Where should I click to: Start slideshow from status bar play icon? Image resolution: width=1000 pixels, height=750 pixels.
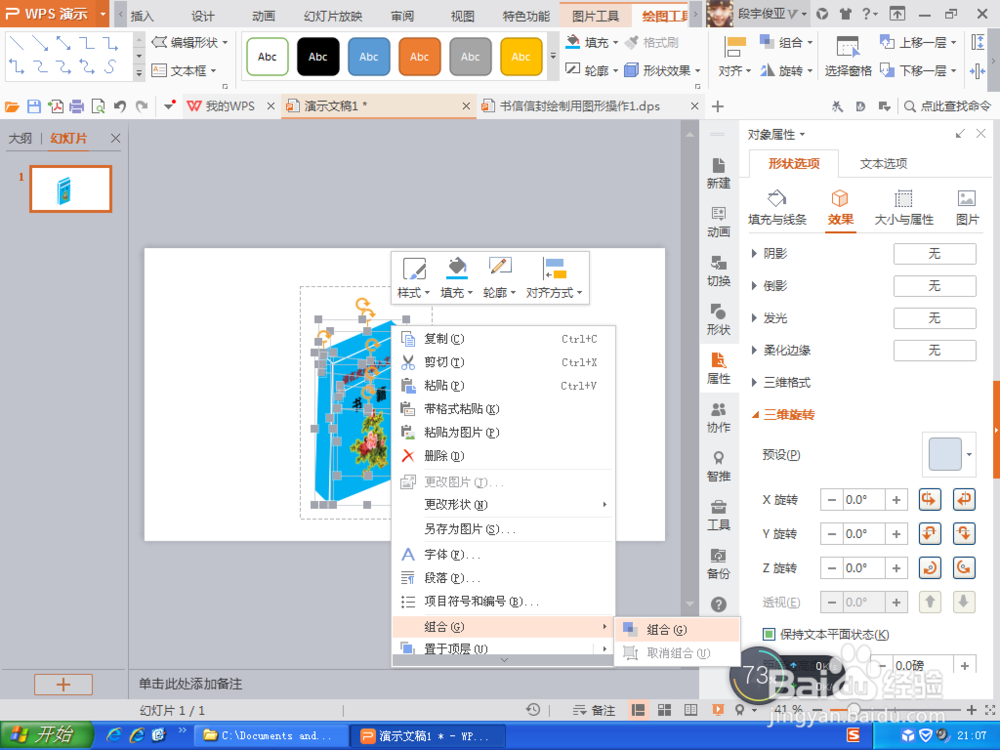(718, 710)
